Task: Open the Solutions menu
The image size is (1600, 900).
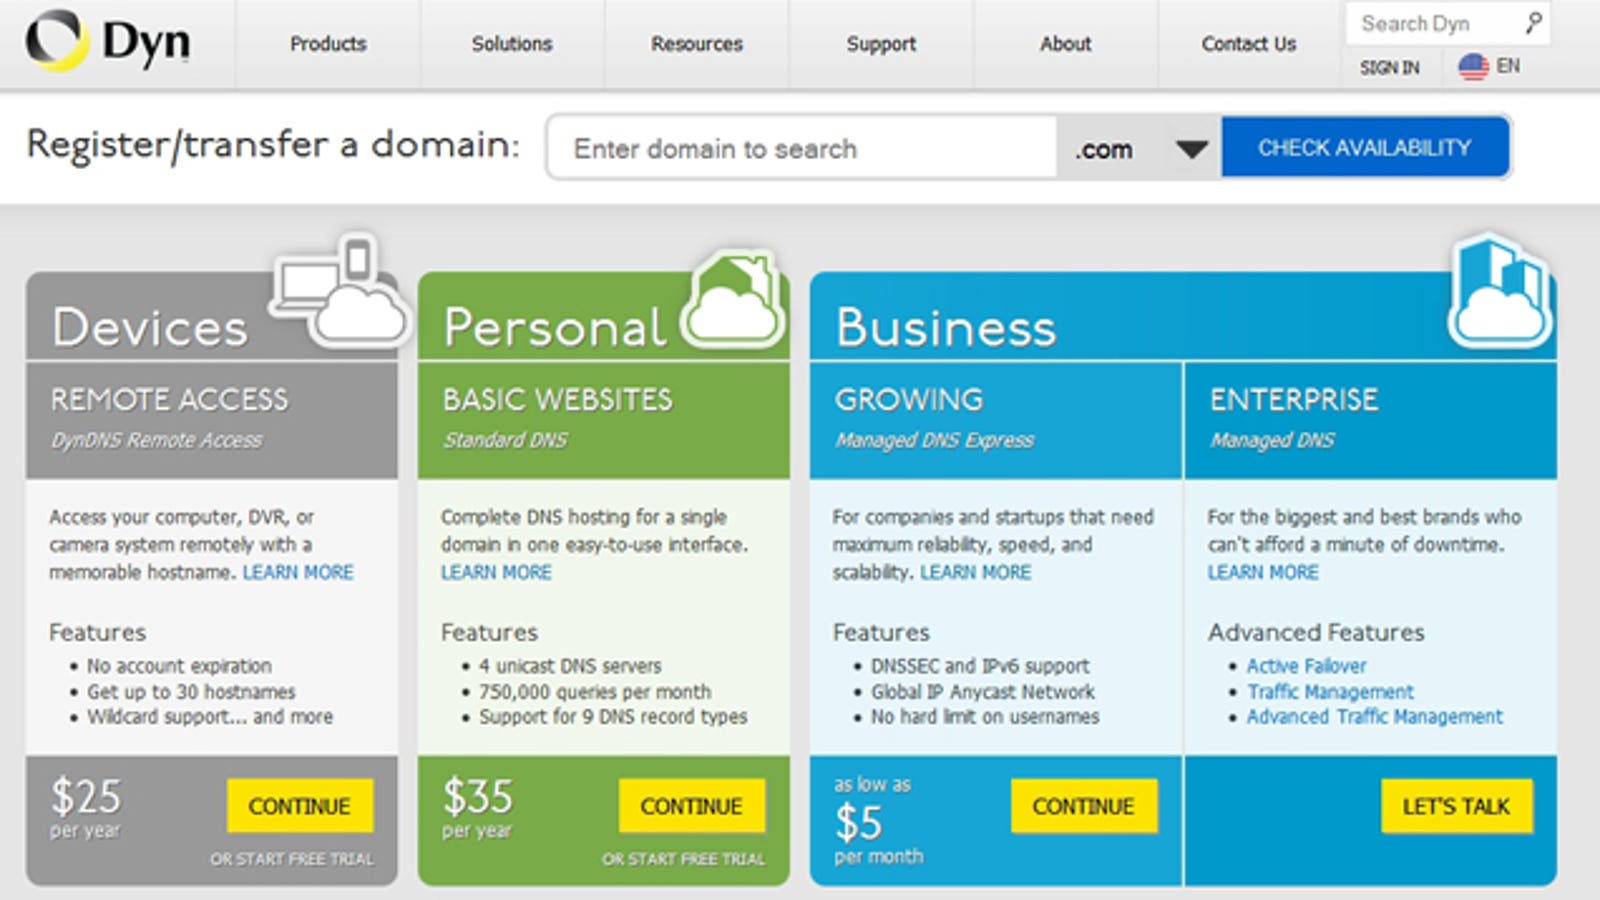Action: (x=512, y=44)
